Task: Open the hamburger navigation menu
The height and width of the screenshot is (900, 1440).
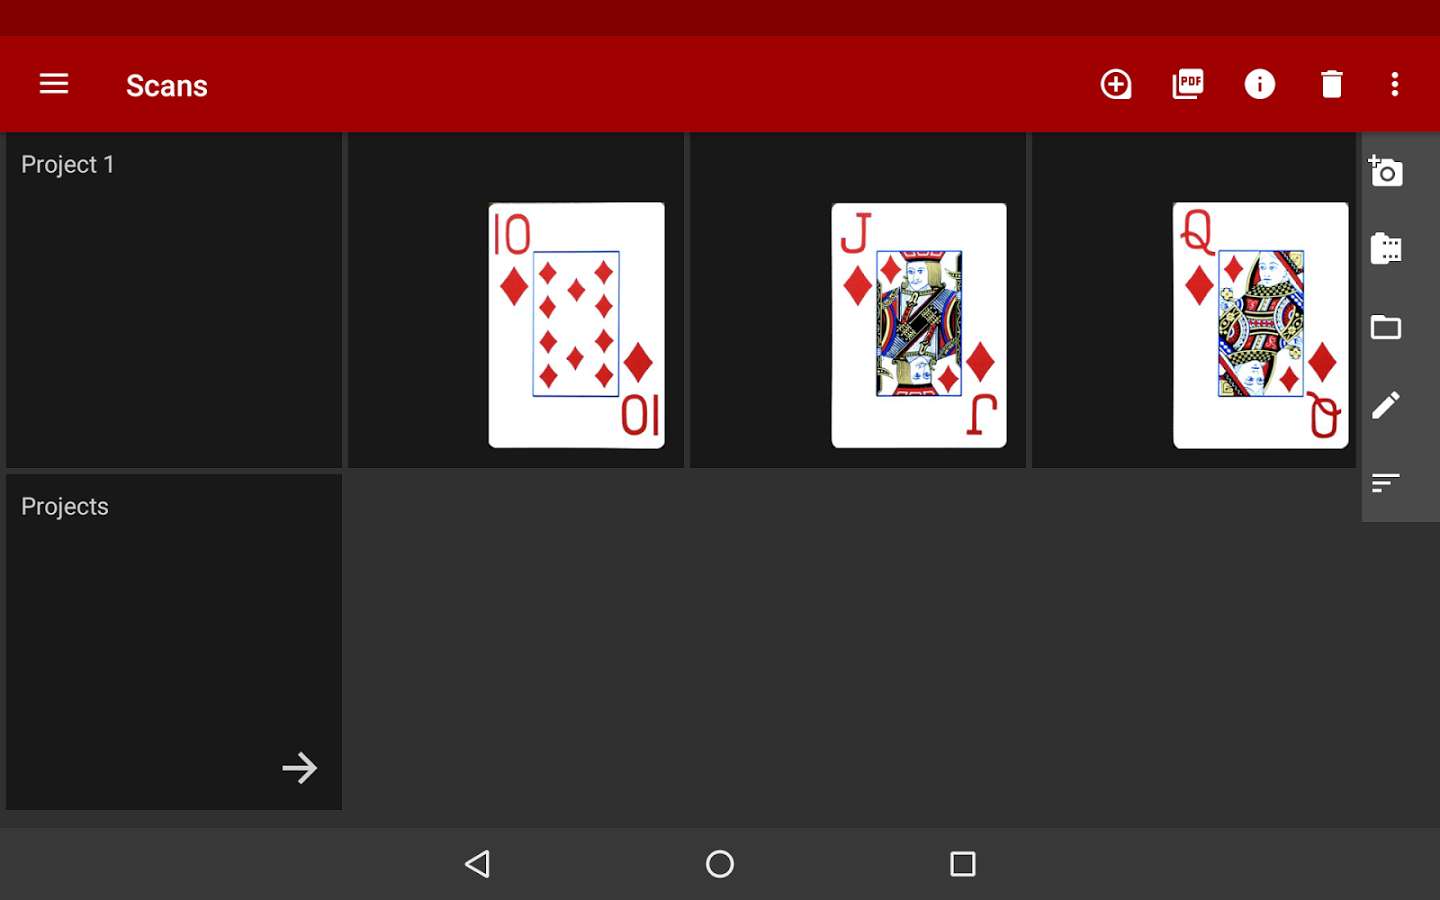Action: pyautogui.click(x=54, y=84)
